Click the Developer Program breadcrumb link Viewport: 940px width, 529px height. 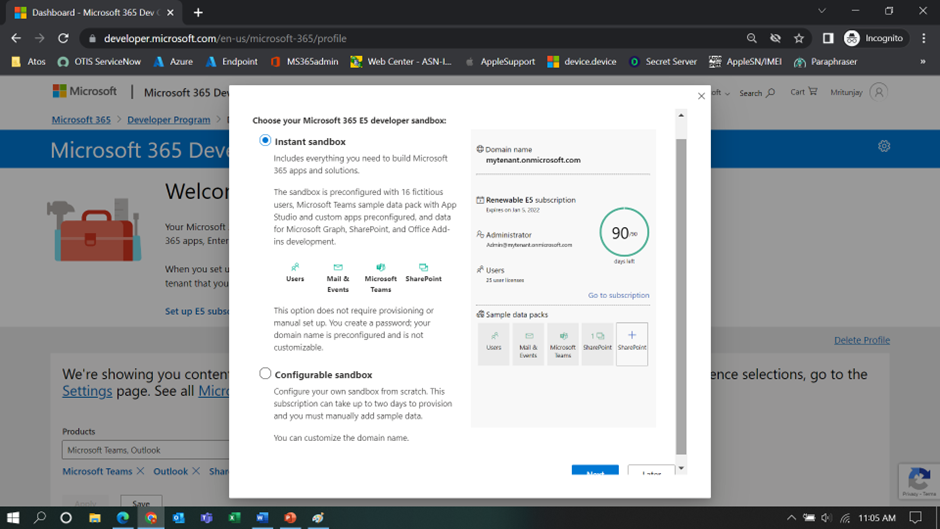click(x=168, y=120)
